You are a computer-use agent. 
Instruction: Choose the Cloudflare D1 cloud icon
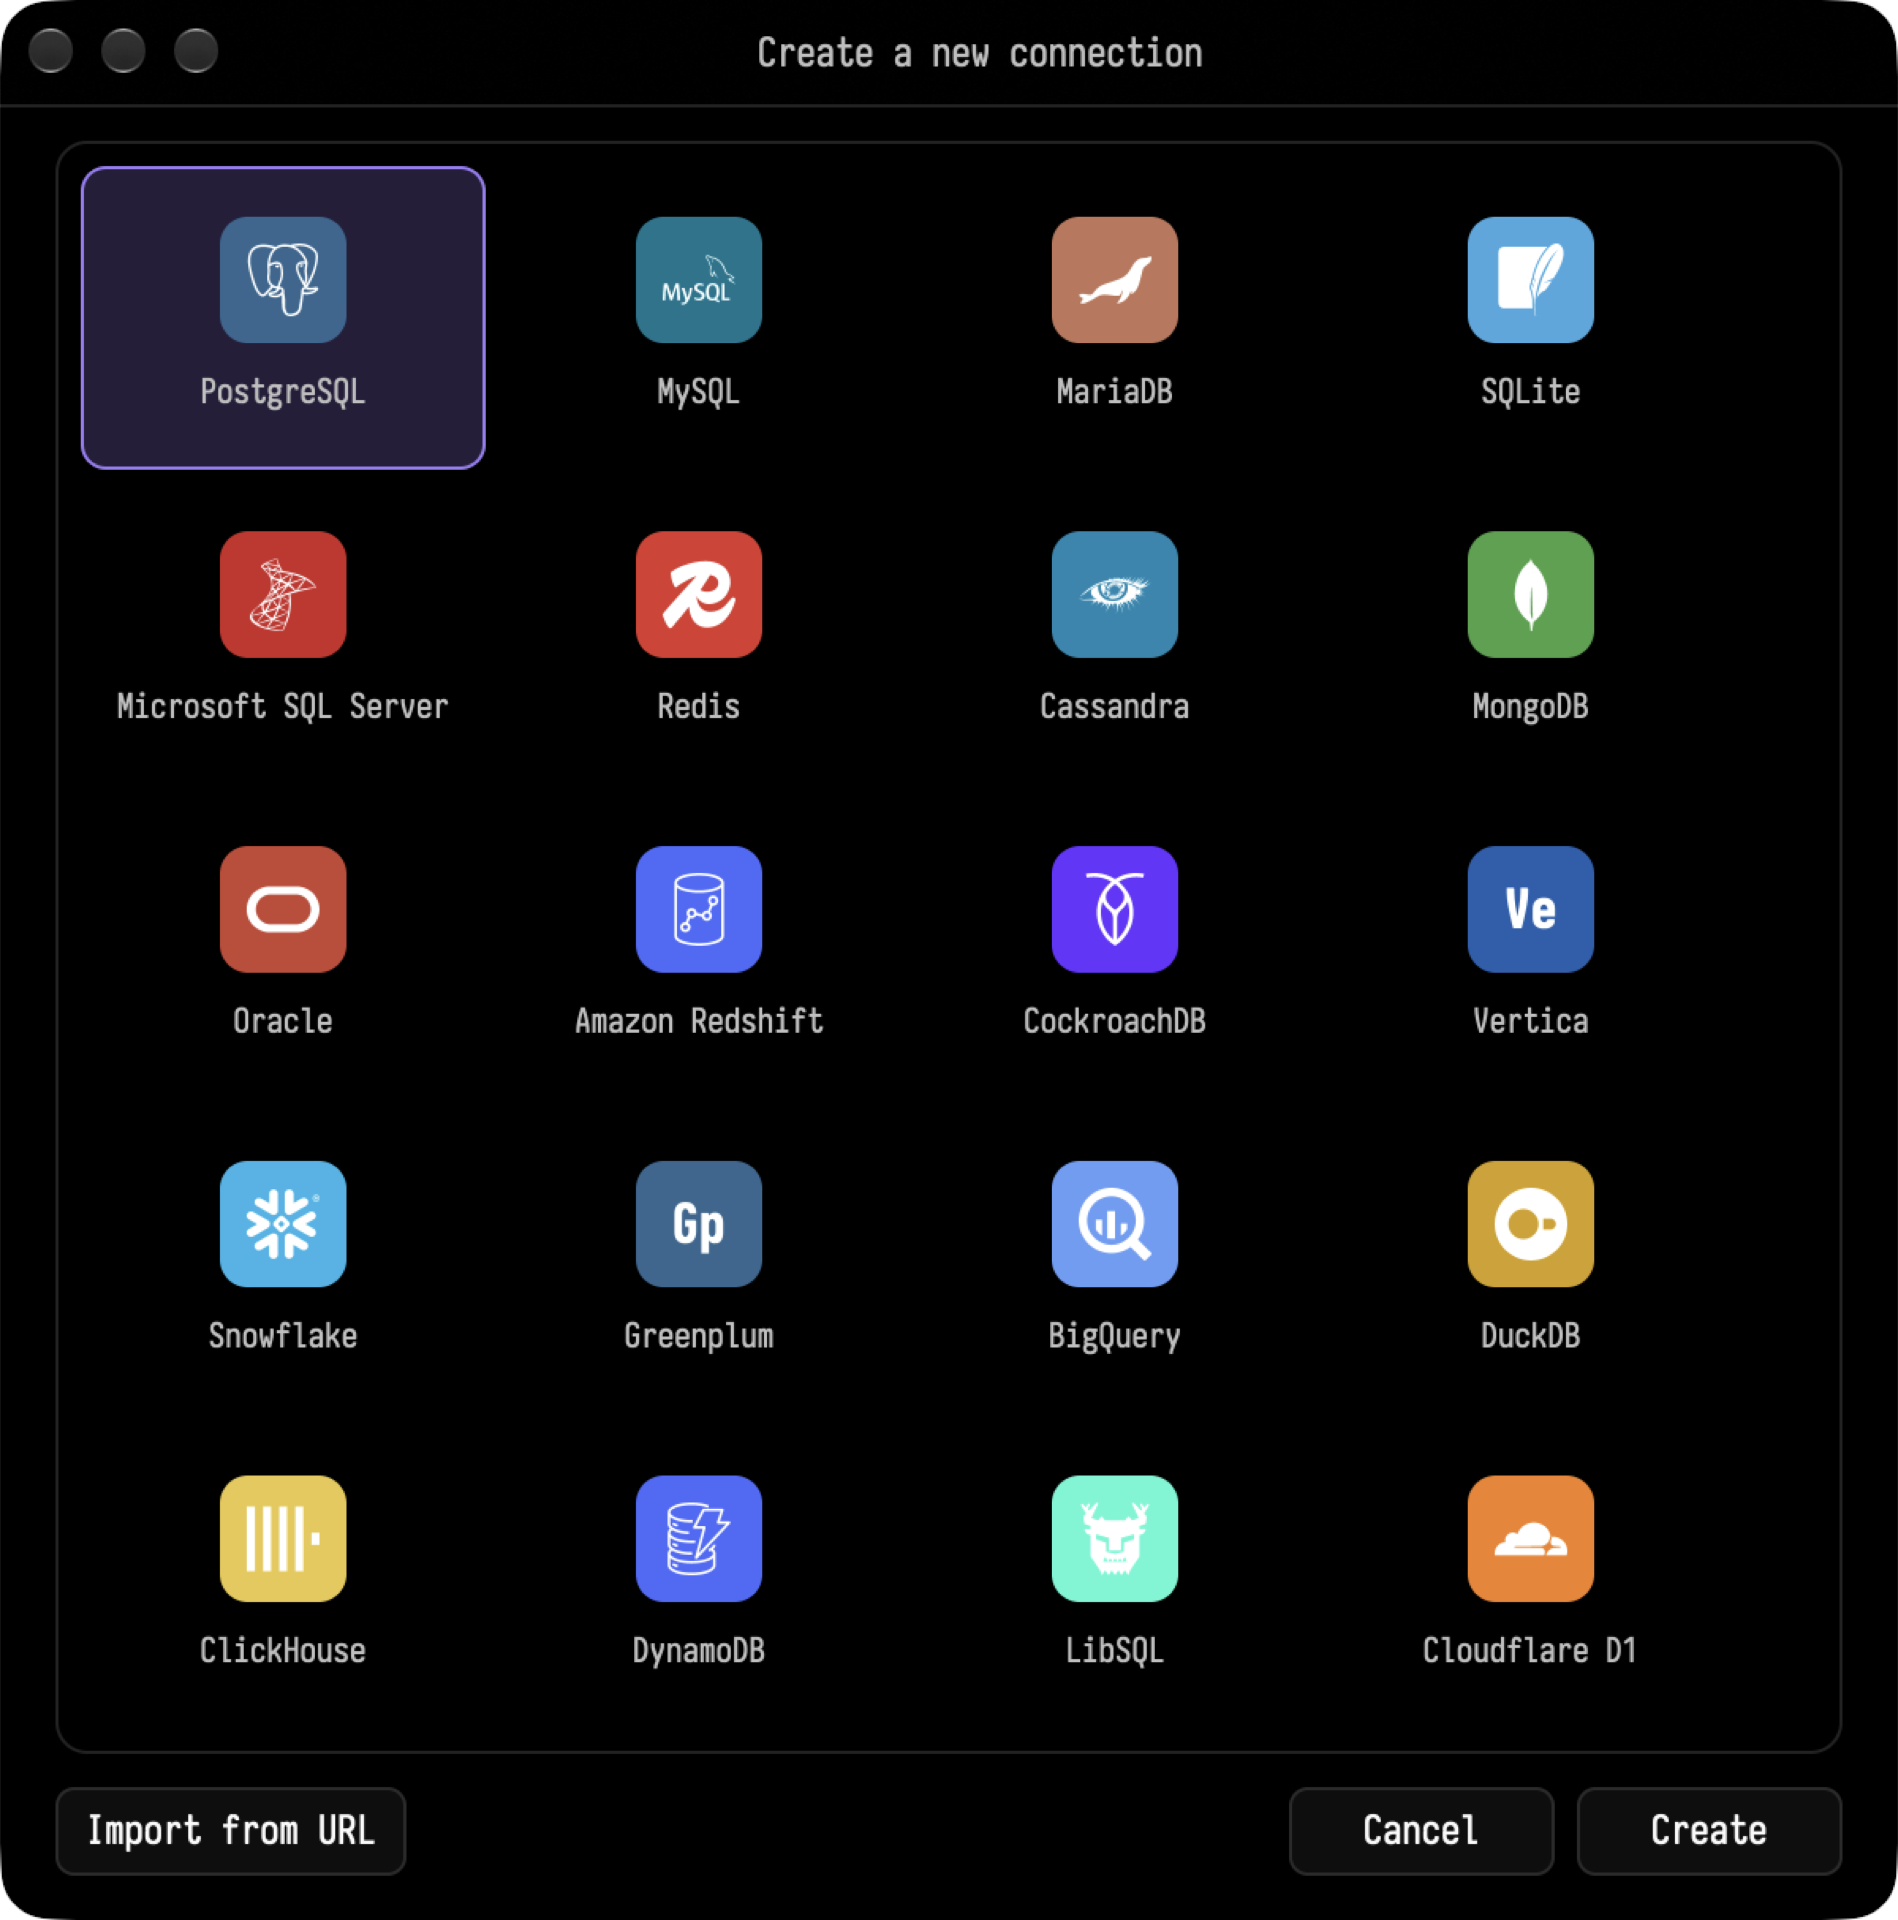1531,1538
